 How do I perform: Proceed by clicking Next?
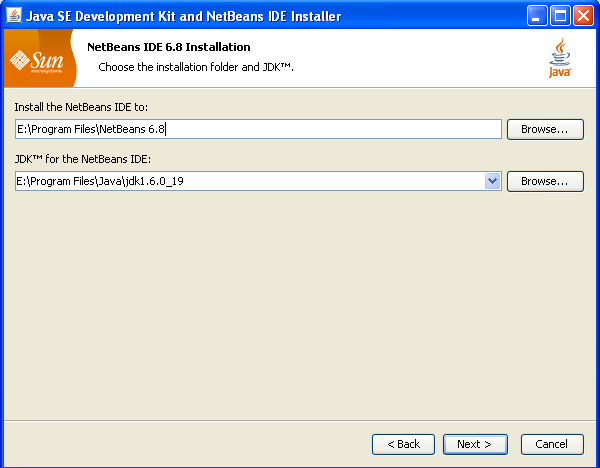click(474, 443)
